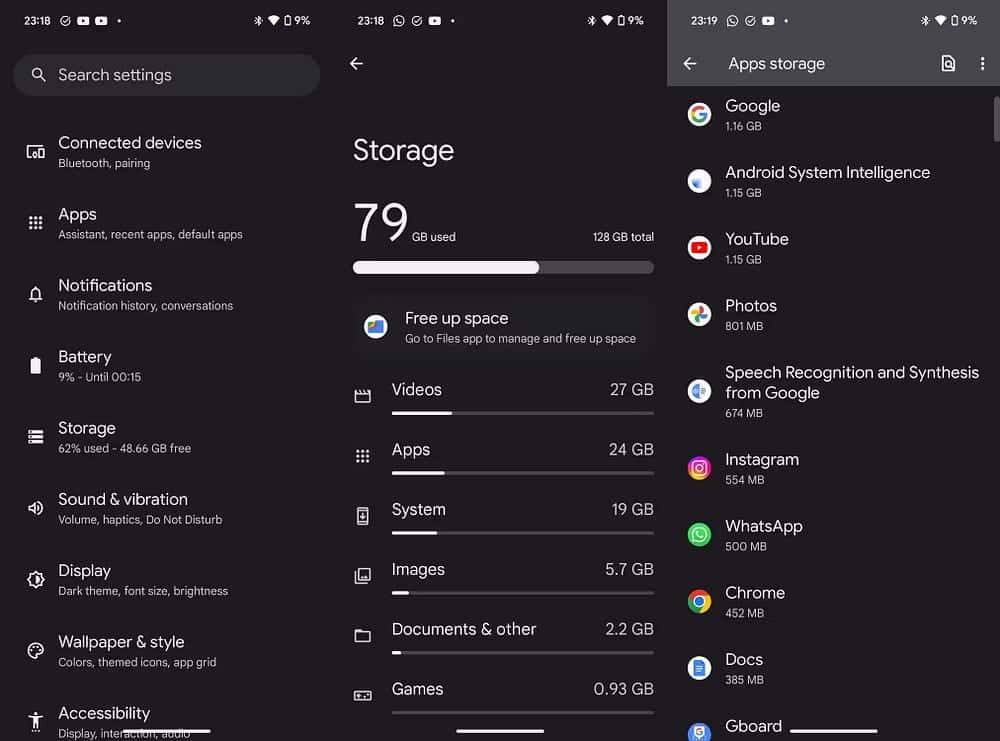1000x741 pixels.
Task: Tap the Instagram app icon
Action: pos(699,468)
